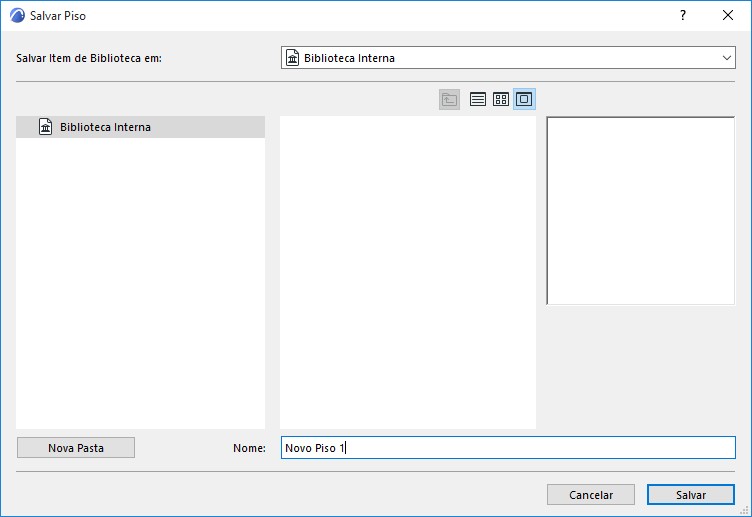Switch to list view icon
The width and height of the screenshot is (752, 517).
click(478, 99)
